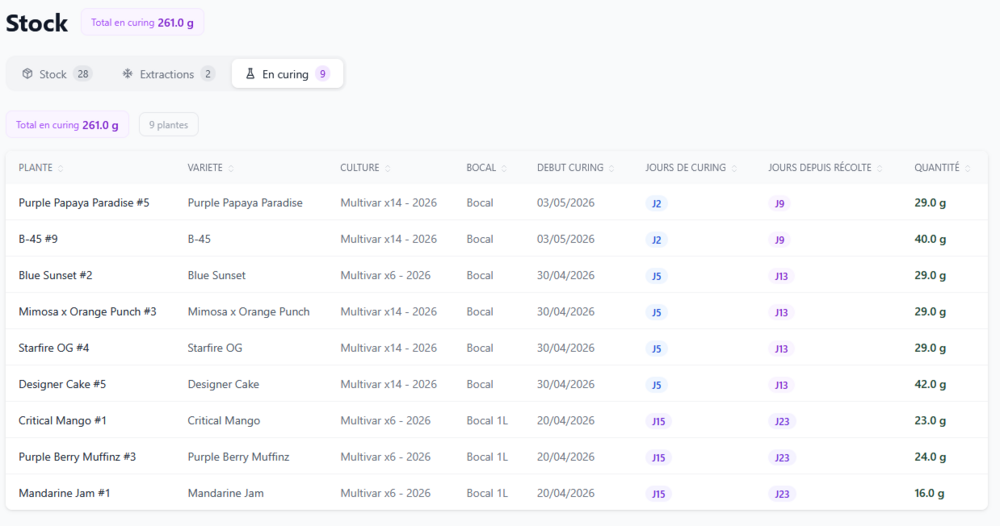Sort table by VARIETE column arrows
This screenshot has height=526, width=1000.
231,168
